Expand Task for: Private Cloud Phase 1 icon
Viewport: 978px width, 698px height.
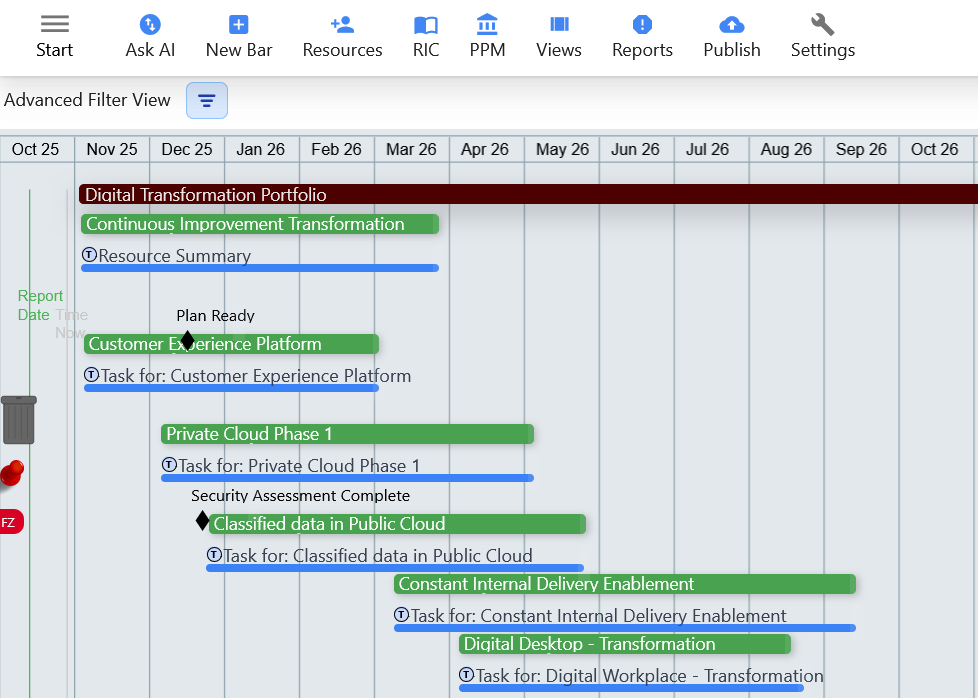coord(169,465)
